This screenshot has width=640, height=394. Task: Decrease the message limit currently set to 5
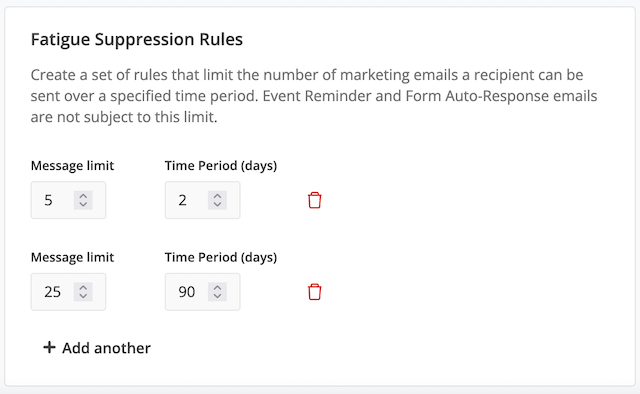[x=83, y=205]
